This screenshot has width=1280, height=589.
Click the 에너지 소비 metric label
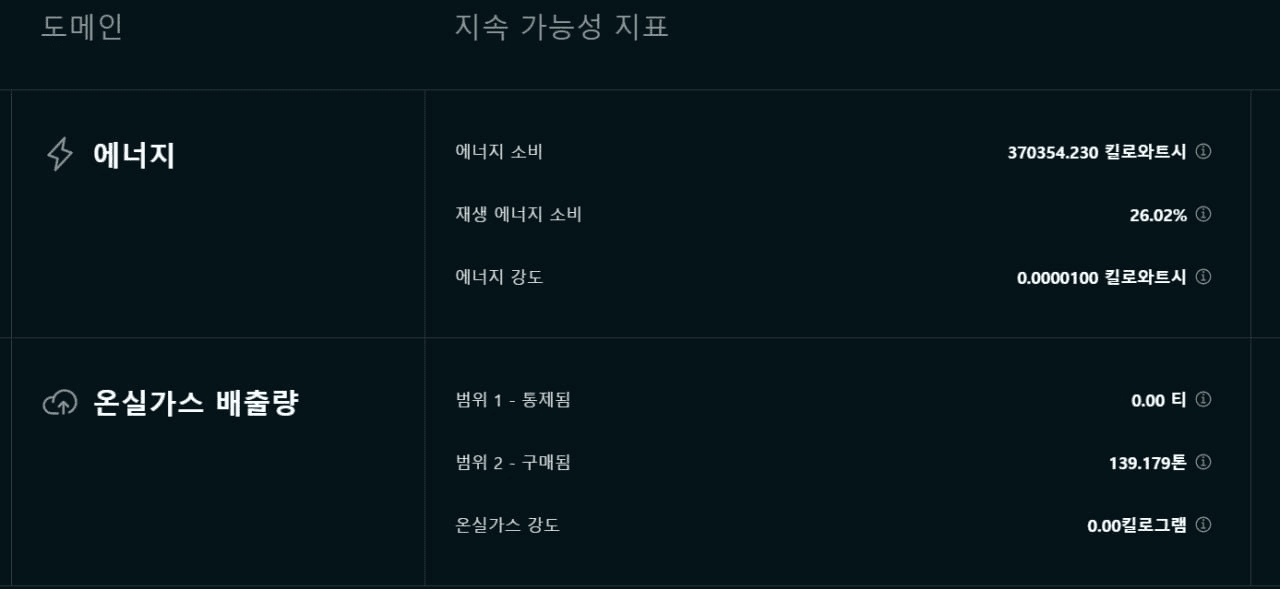[499, 152]
